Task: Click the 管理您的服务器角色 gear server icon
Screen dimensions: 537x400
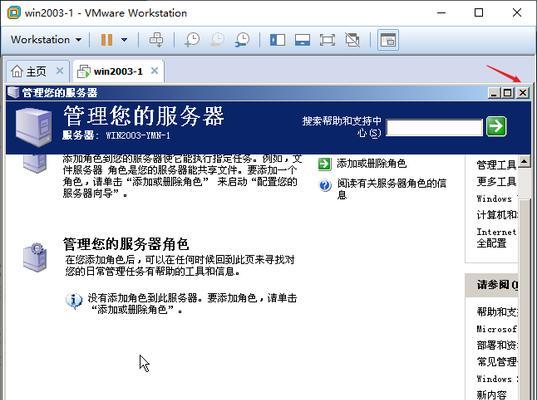Action: pyautogui.click(x=34, y=257)
